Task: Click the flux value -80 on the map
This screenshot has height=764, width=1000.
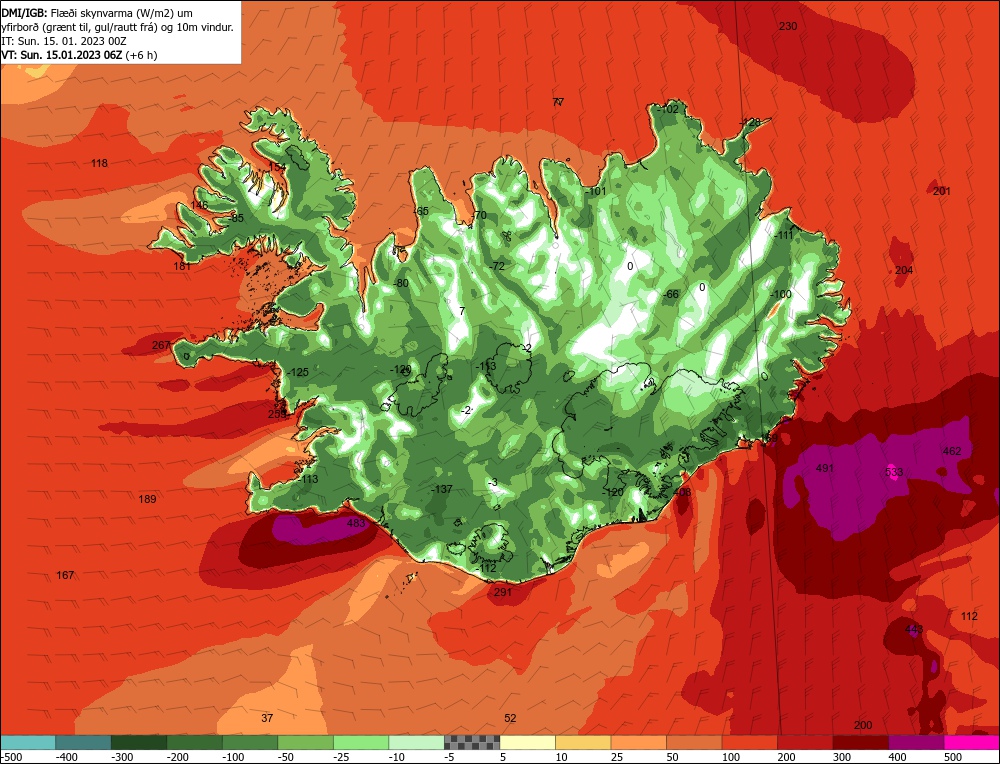Action: [x=401, y=283]
